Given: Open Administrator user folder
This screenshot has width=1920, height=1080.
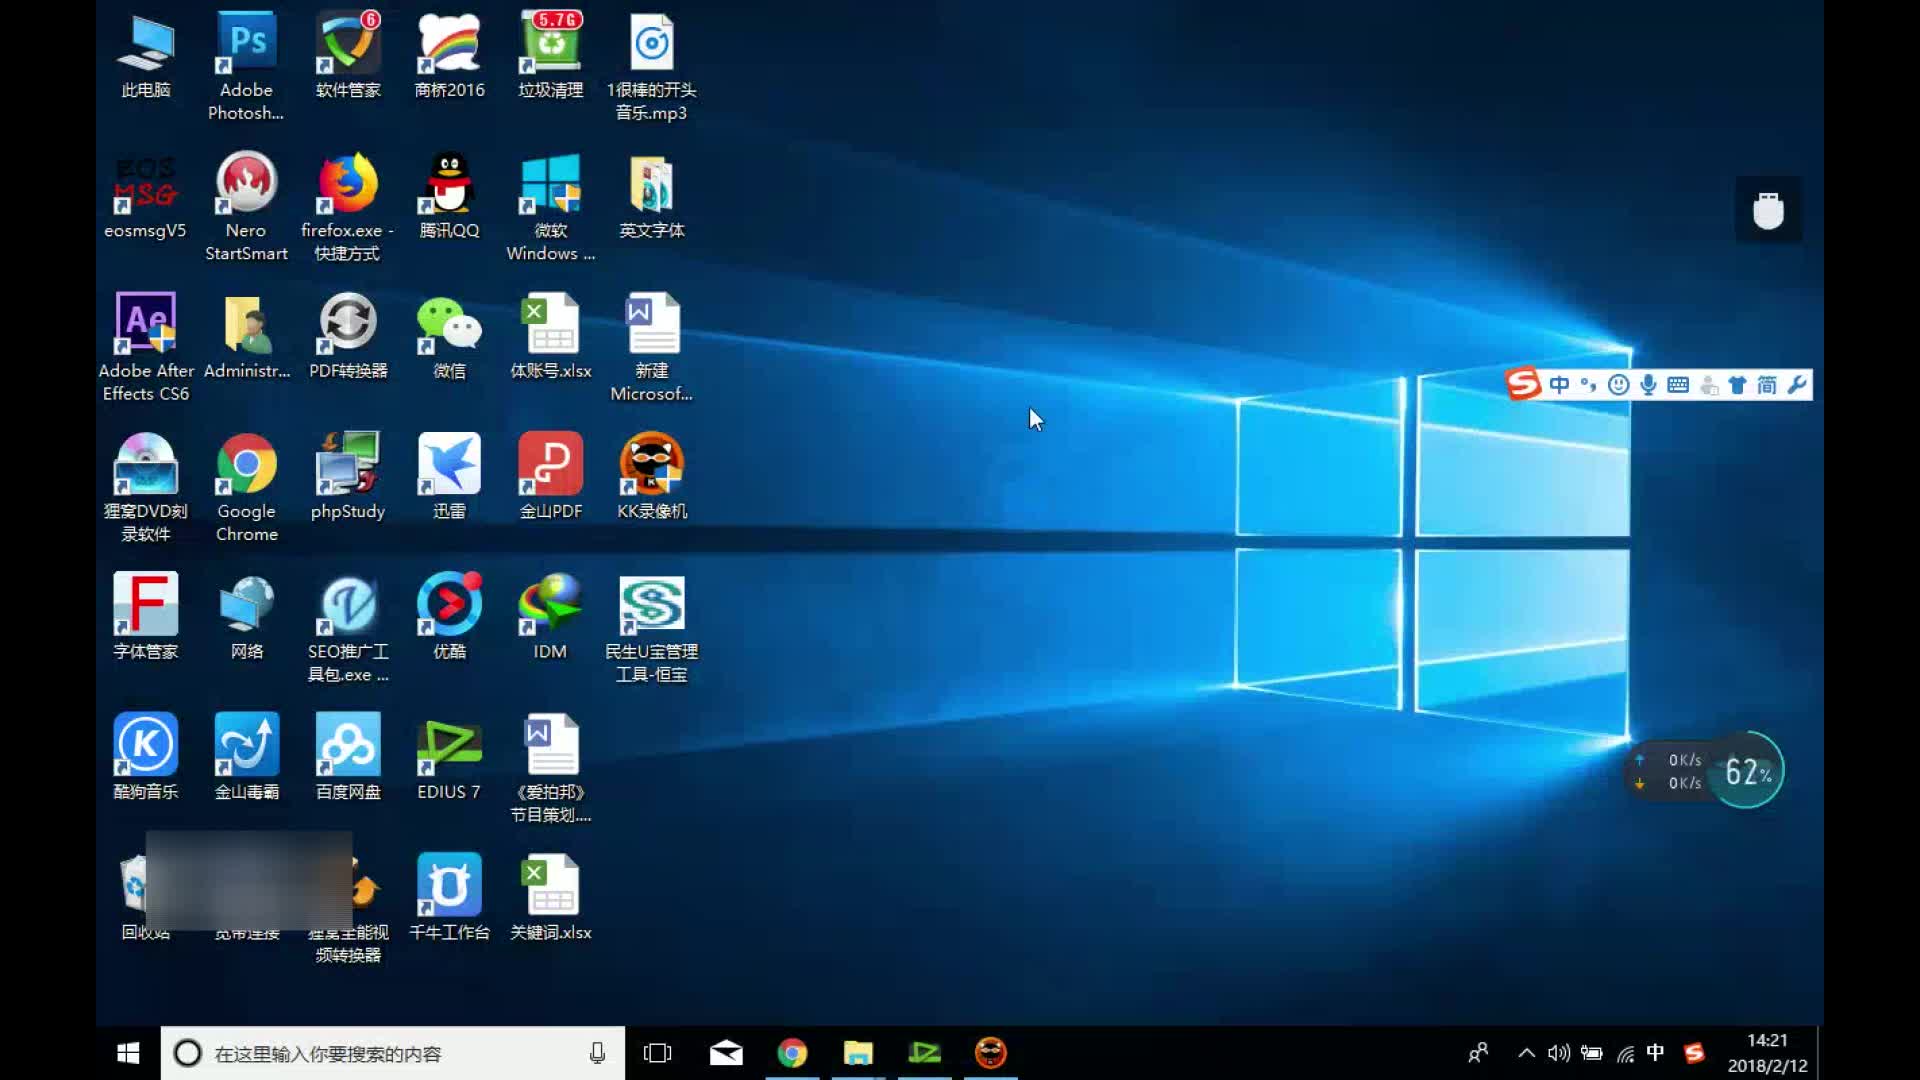Looking at the screenshot, I should coord(246,337).
